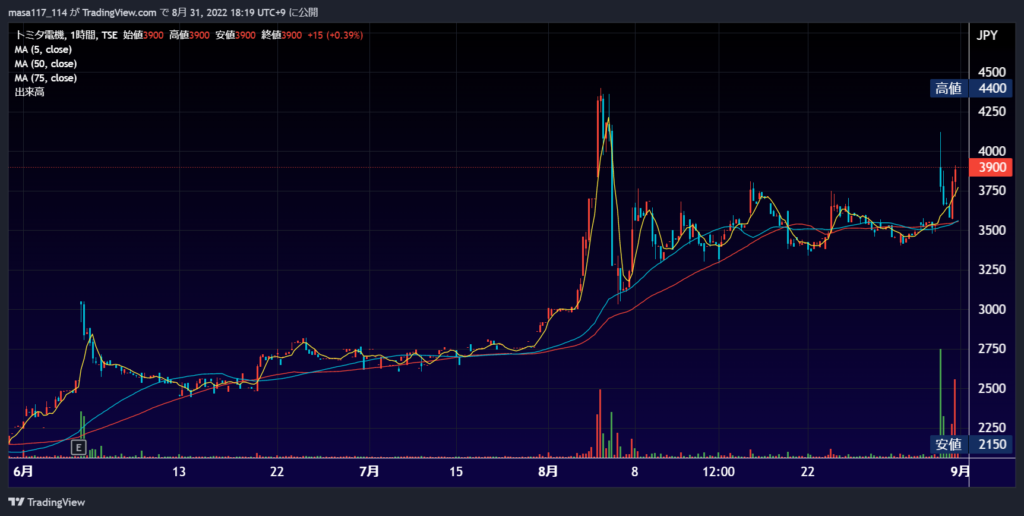Click the 2500 price axis value
This screenshot has height=516, width=1024.
[x=992, y=389]
